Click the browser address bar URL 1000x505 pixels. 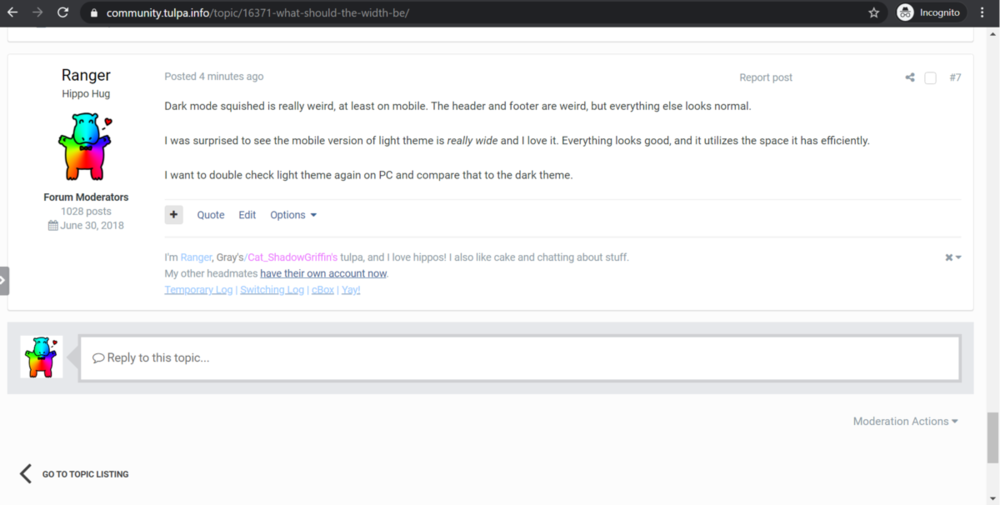[x=258, y=13]
